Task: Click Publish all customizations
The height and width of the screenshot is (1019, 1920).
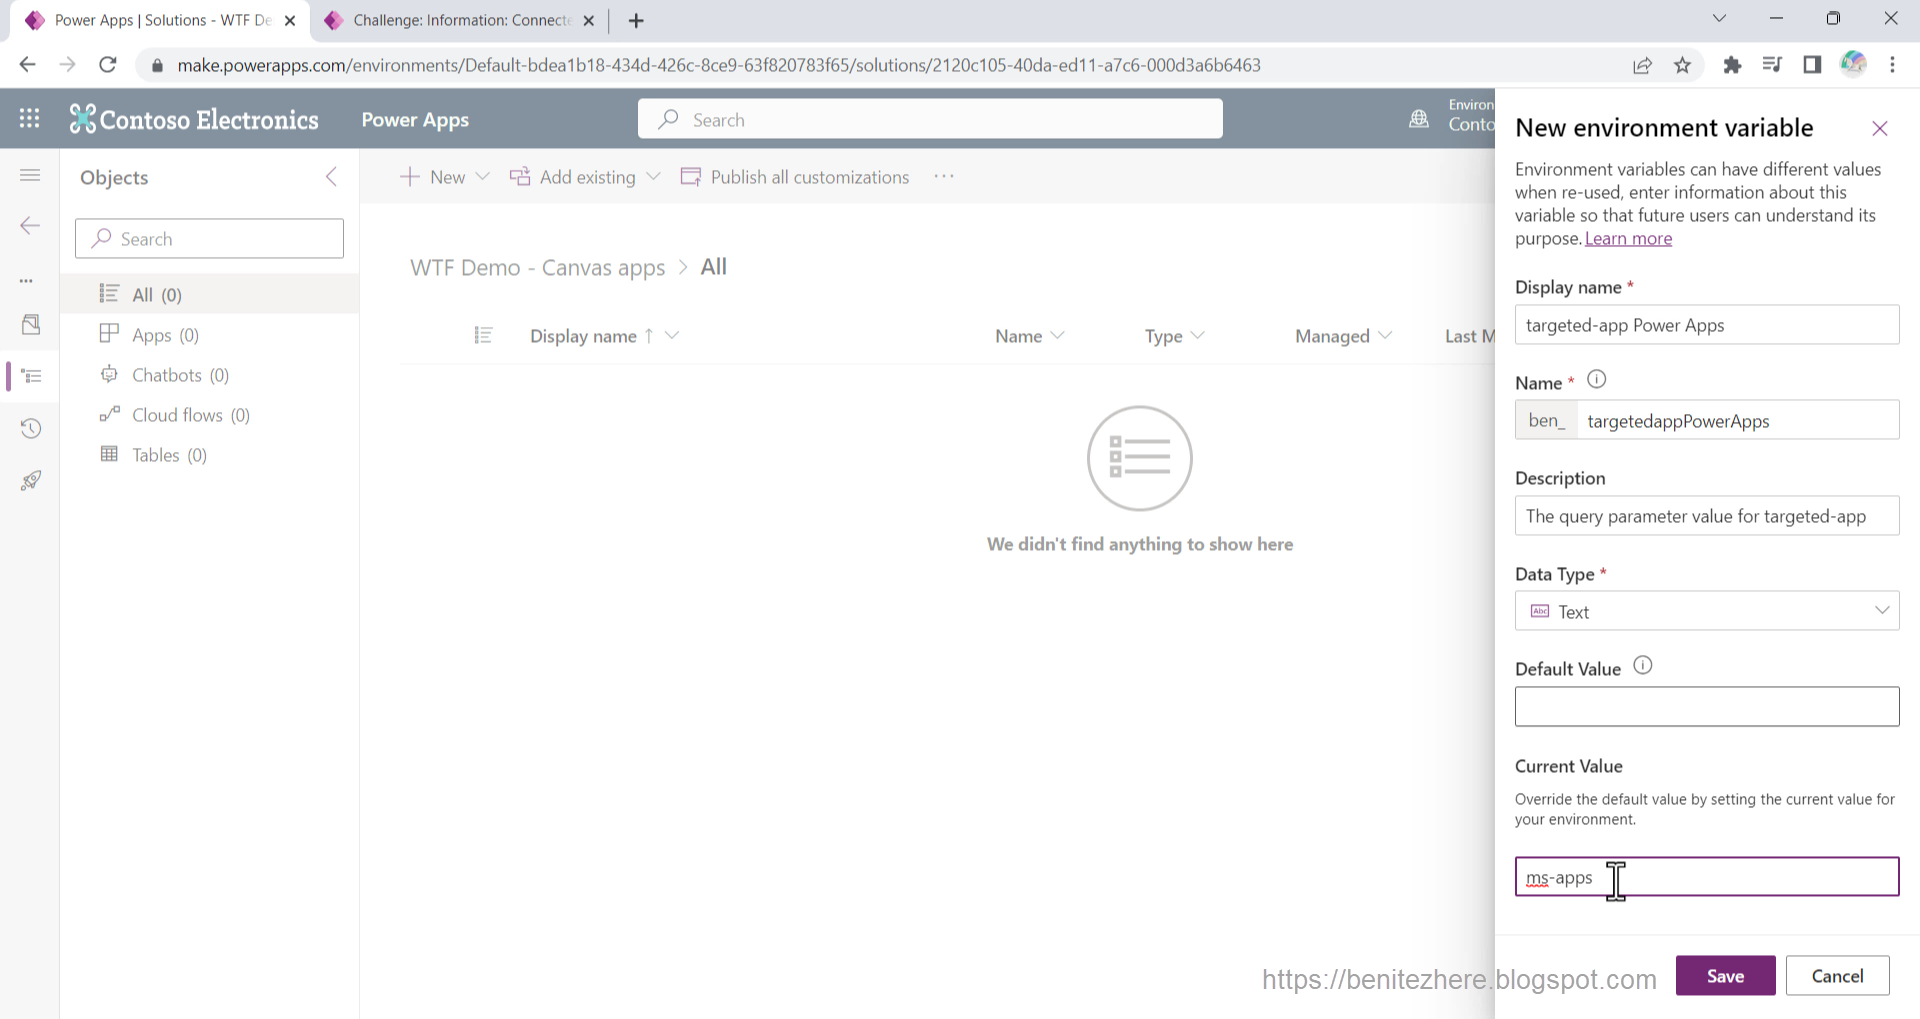Action: (x=795, y=177)
